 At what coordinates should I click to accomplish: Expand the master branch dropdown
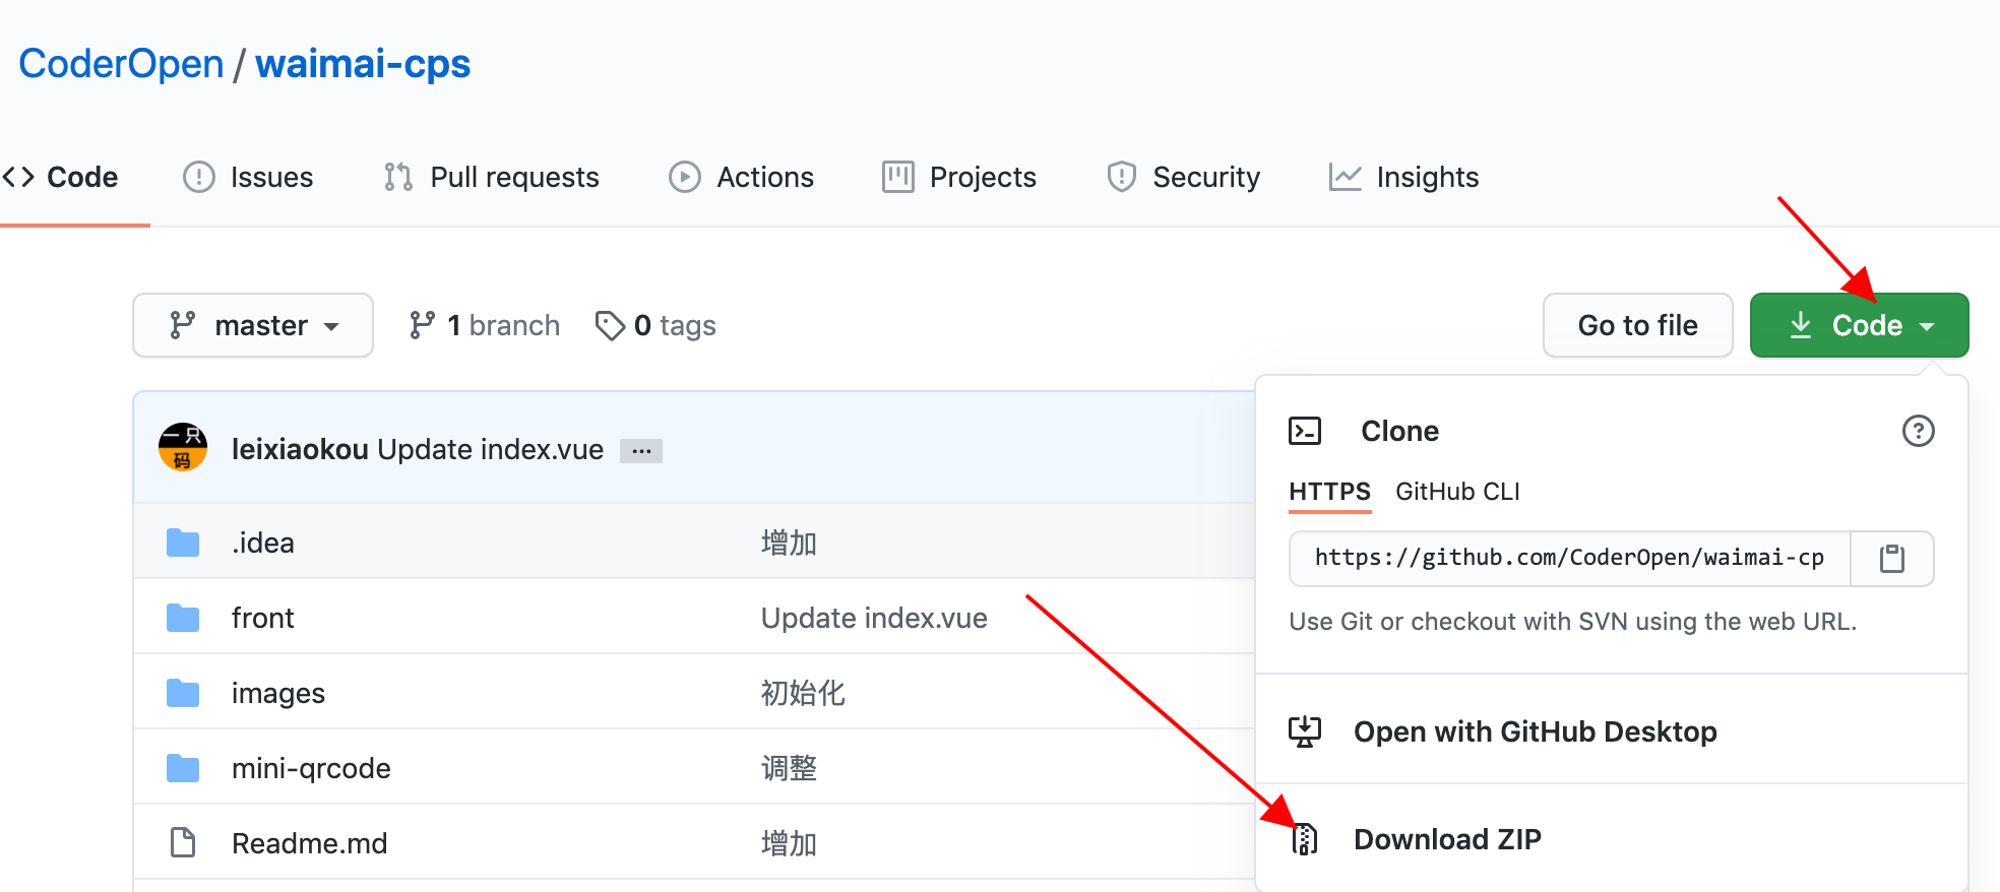tap(253, 325)
